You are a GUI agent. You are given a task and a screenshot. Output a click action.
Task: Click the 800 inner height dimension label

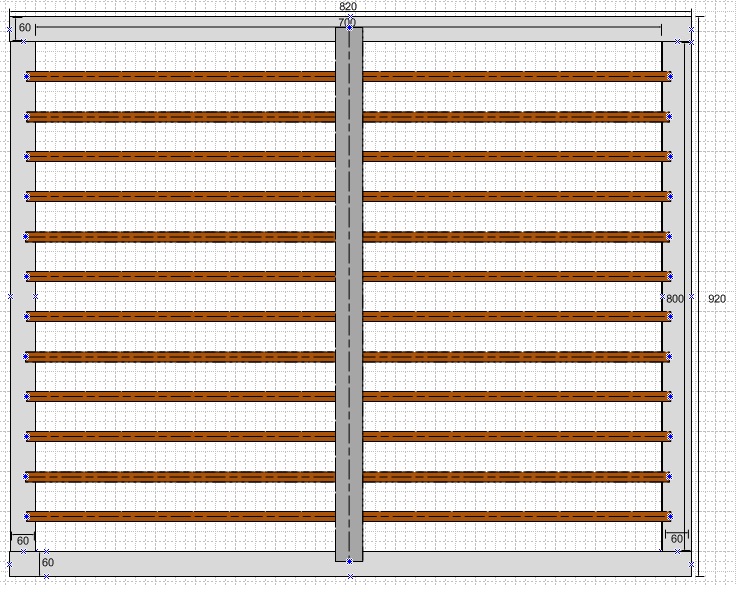[675, 298]
